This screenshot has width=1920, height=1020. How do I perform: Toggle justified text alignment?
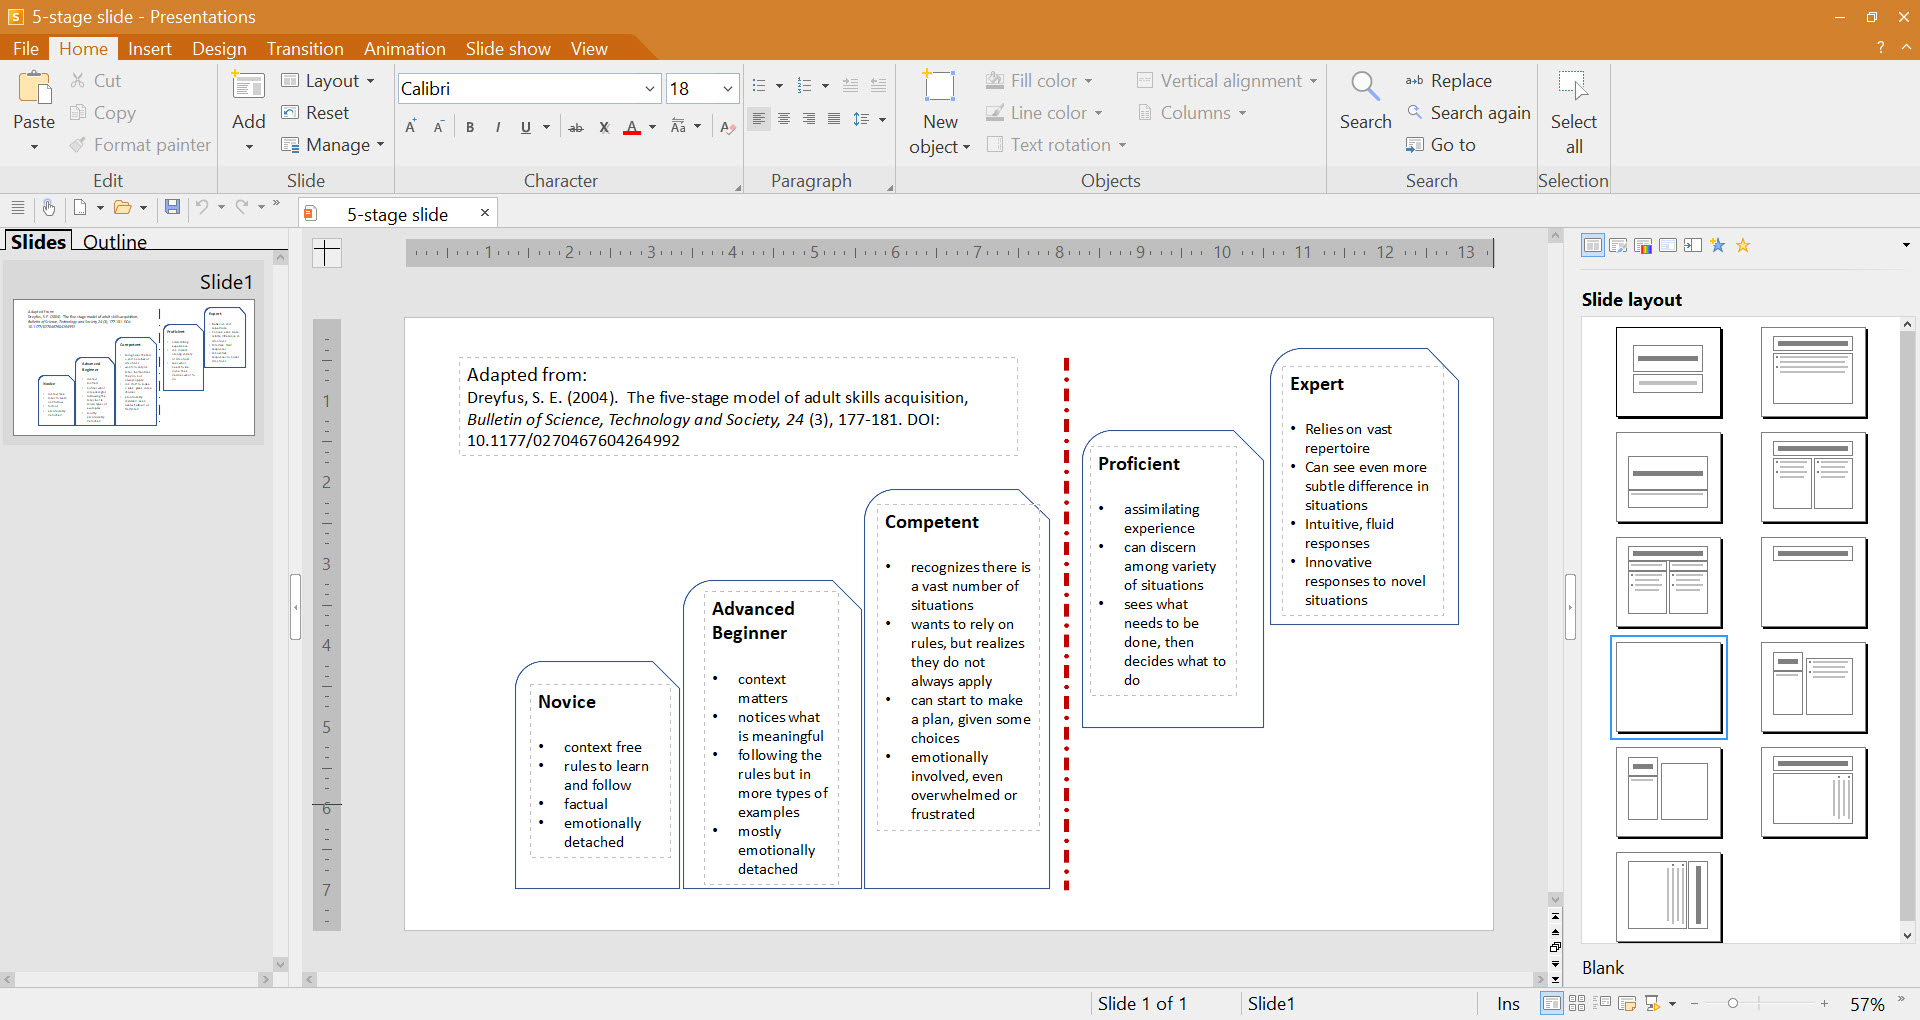pos(834,119)
